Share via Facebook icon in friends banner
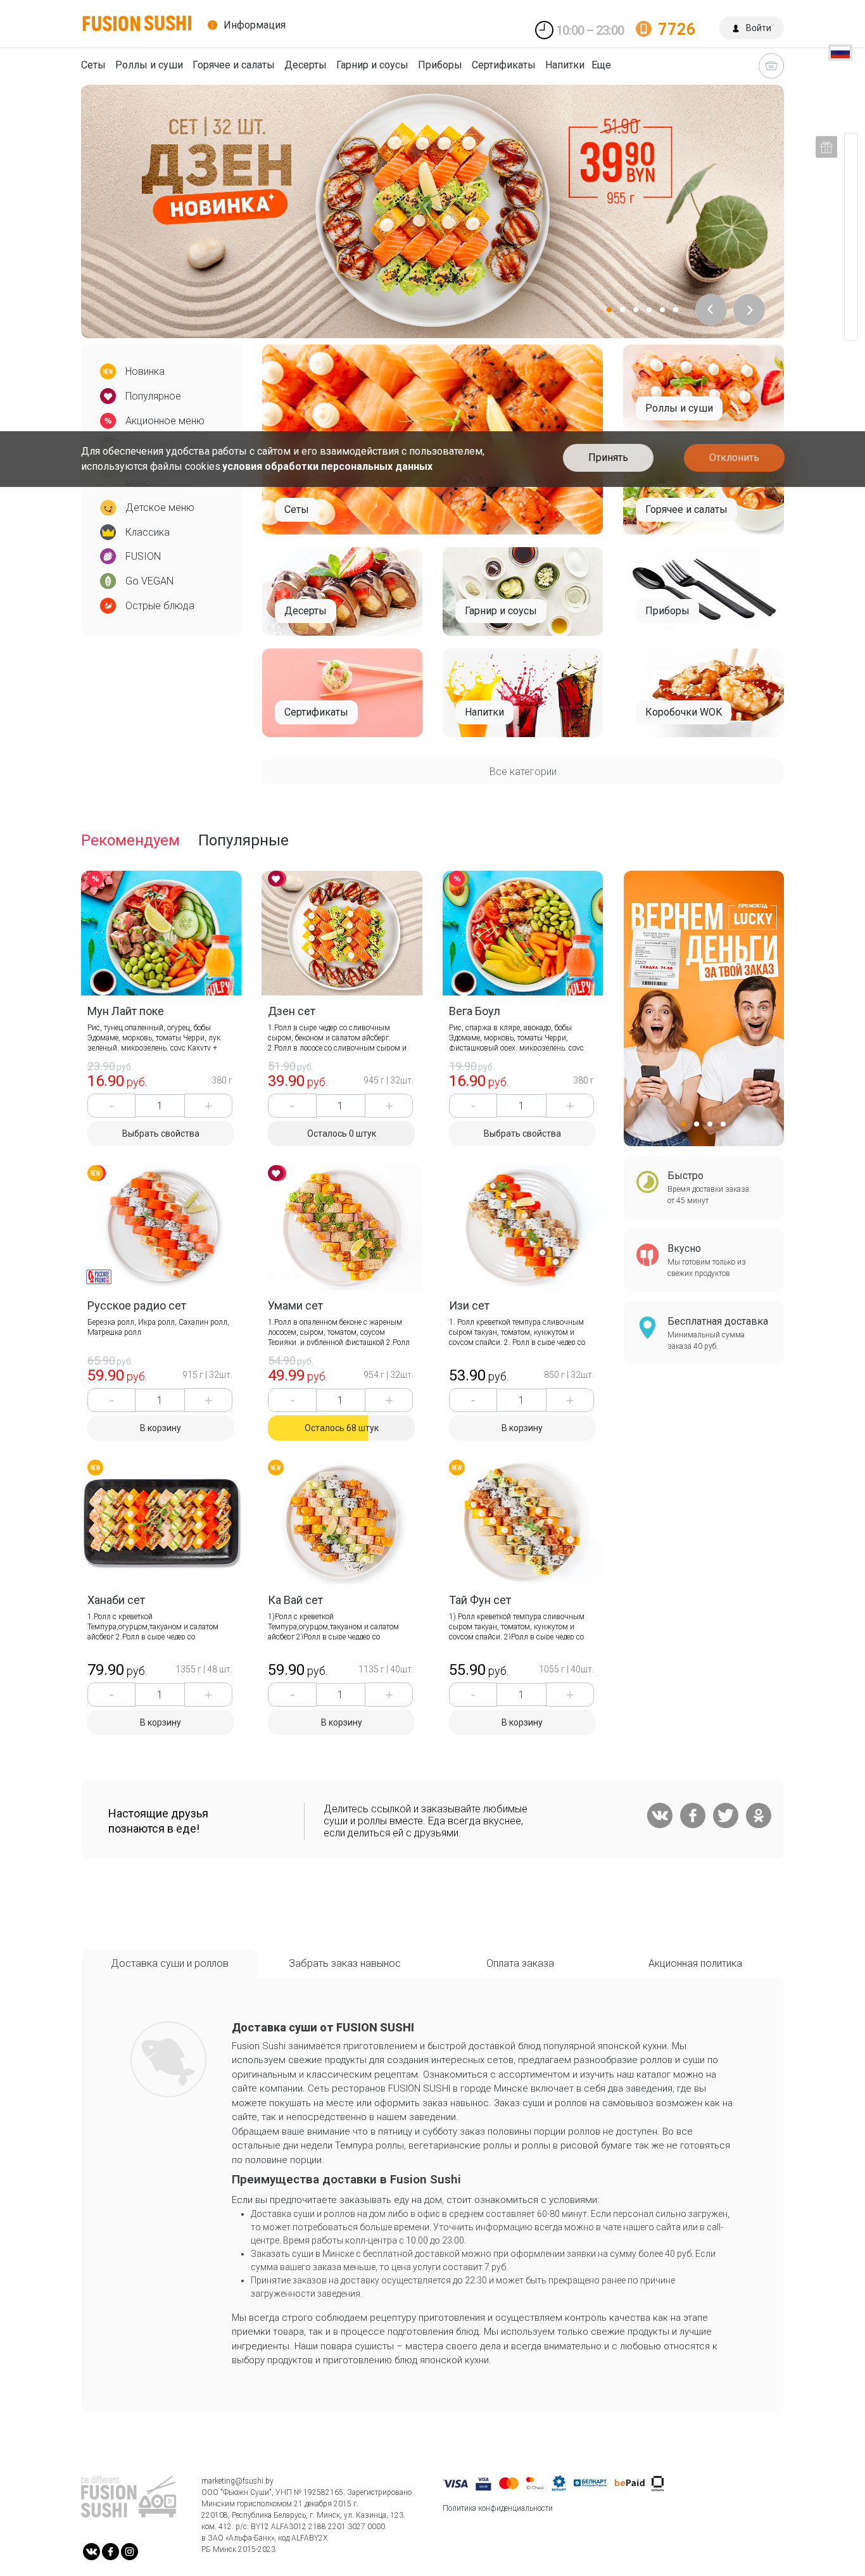Viewport: 865px width, 2576px height. click(692, 1815)
